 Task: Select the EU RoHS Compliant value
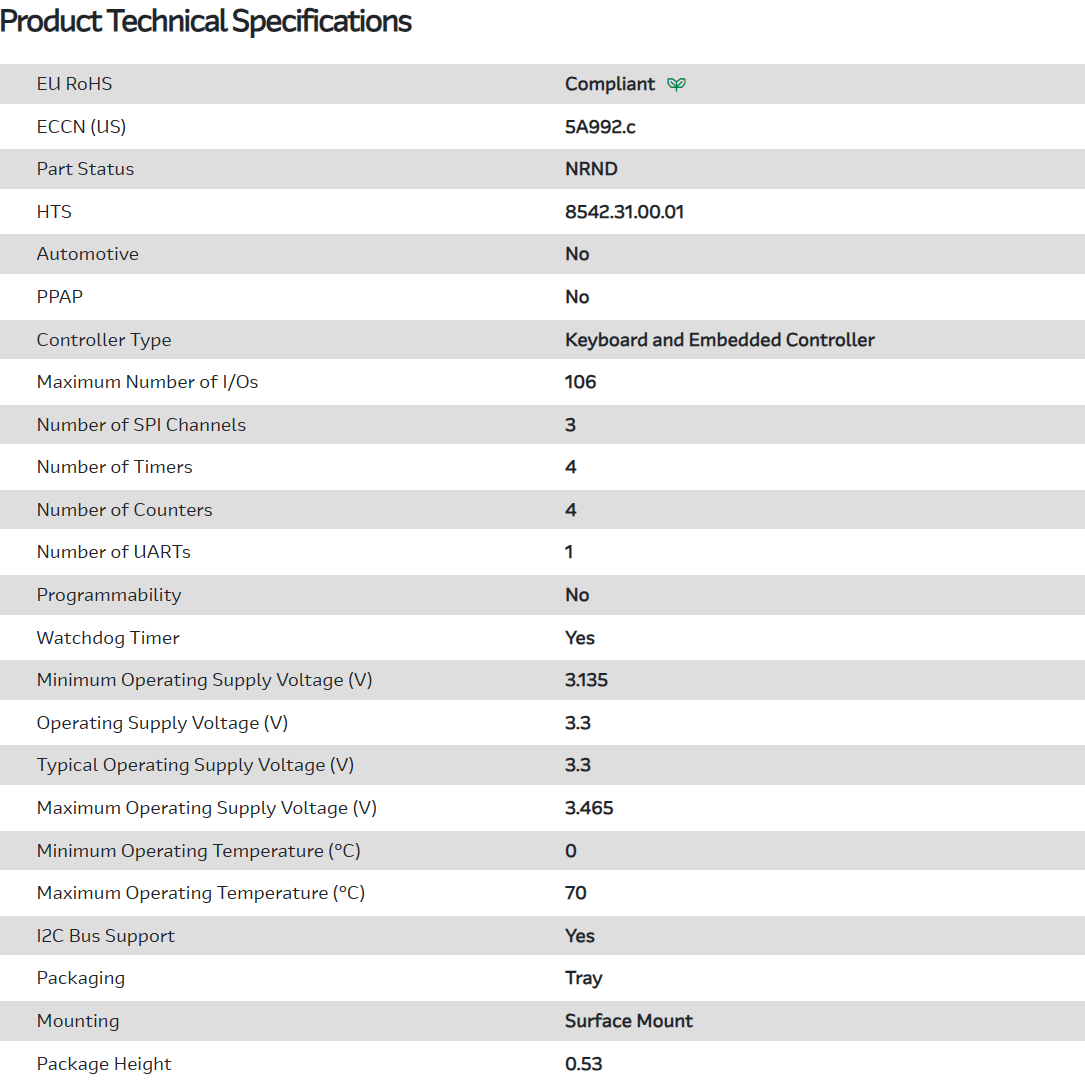pyautogui.click(x=610, y=84)
